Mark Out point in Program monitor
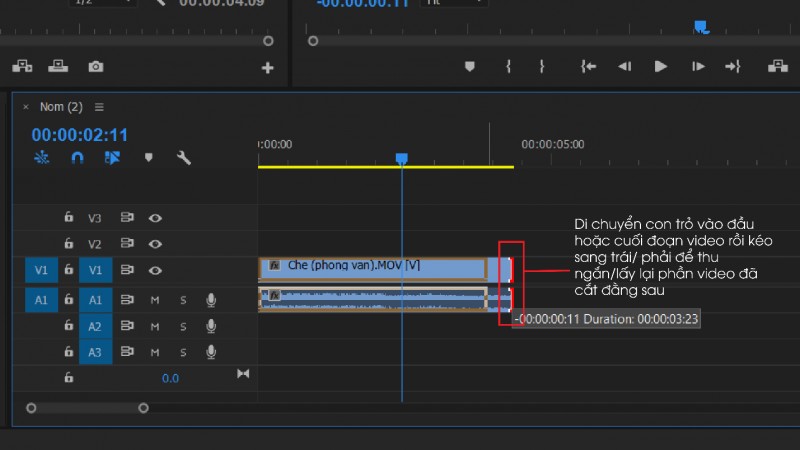800x450 pixels. pos(542,66)
